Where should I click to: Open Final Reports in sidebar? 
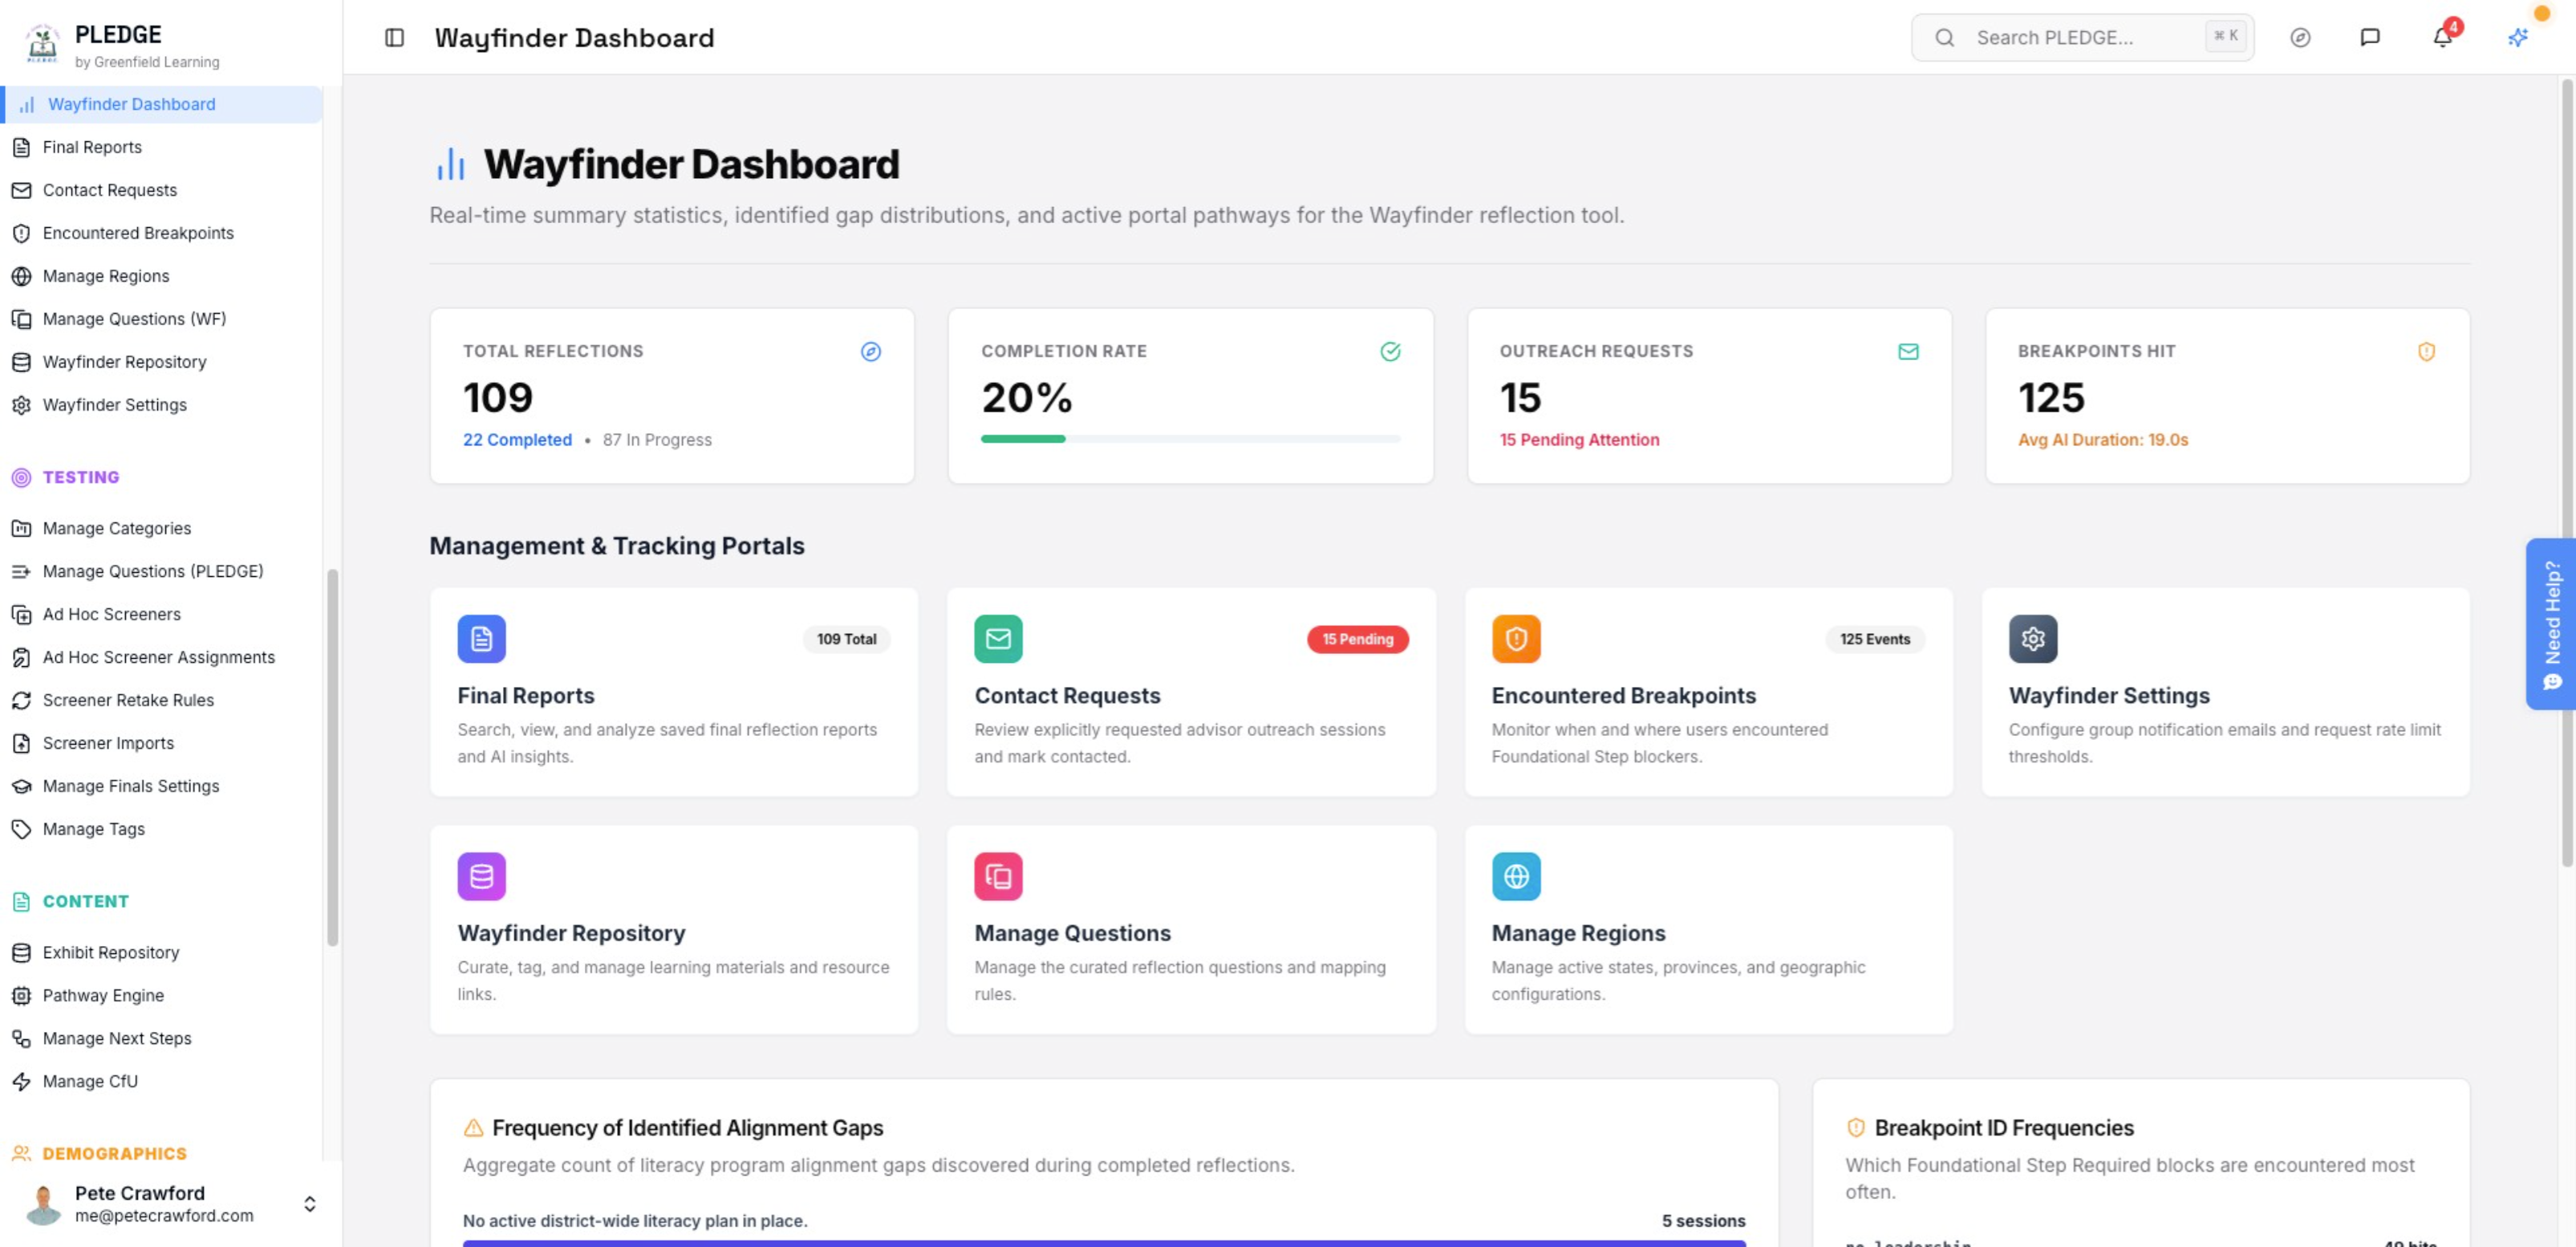[163, 147]
